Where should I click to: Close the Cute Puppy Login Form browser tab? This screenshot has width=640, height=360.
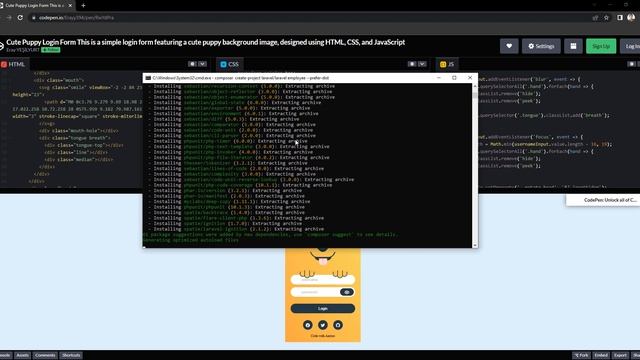[70, 6]
